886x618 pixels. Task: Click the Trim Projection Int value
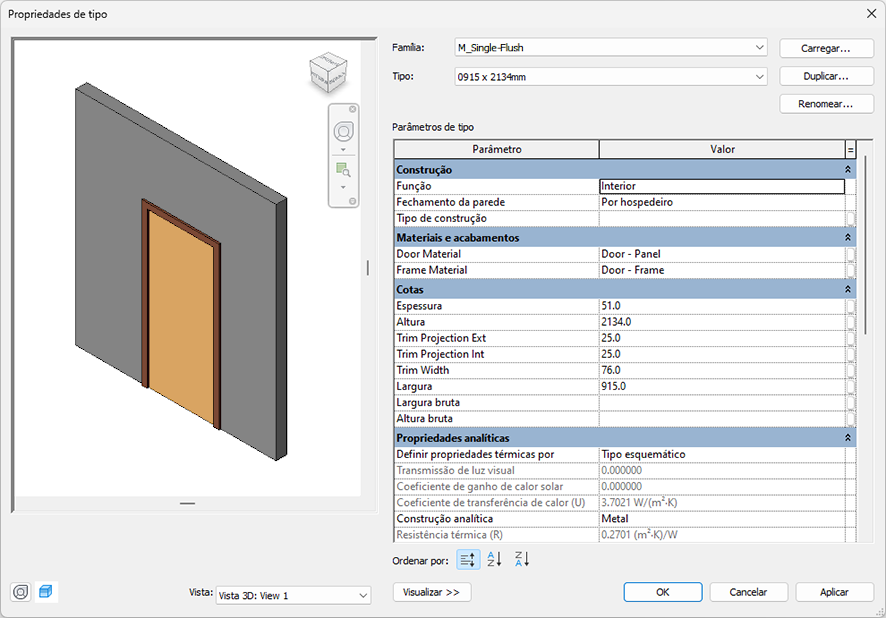[722, 354]
